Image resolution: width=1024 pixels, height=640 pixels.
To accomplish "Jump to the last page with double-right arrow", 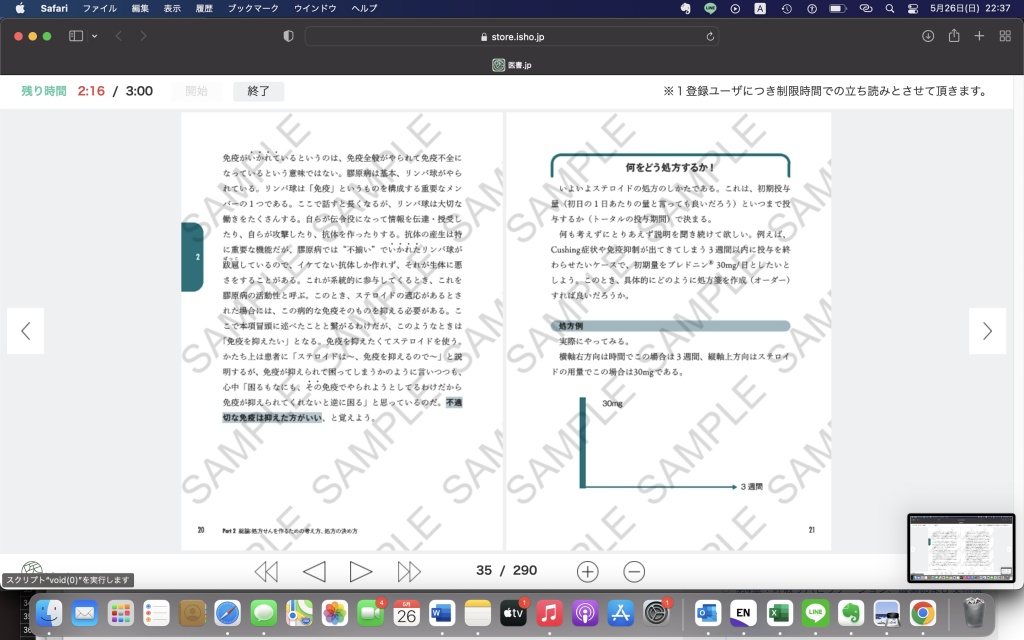I will point(409,571).
